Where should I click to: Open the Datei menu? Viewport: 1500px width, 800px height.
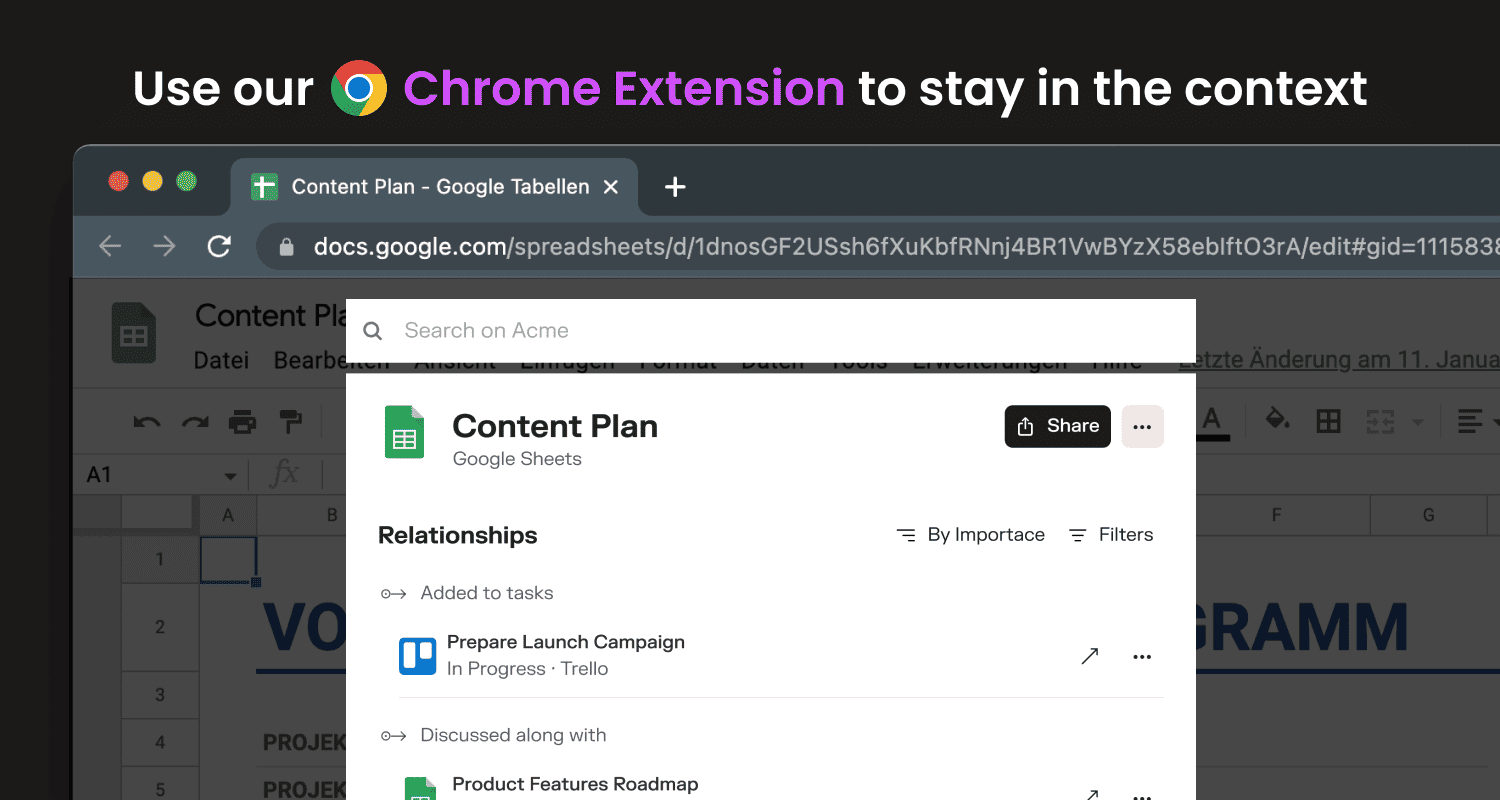click(221, 360)
